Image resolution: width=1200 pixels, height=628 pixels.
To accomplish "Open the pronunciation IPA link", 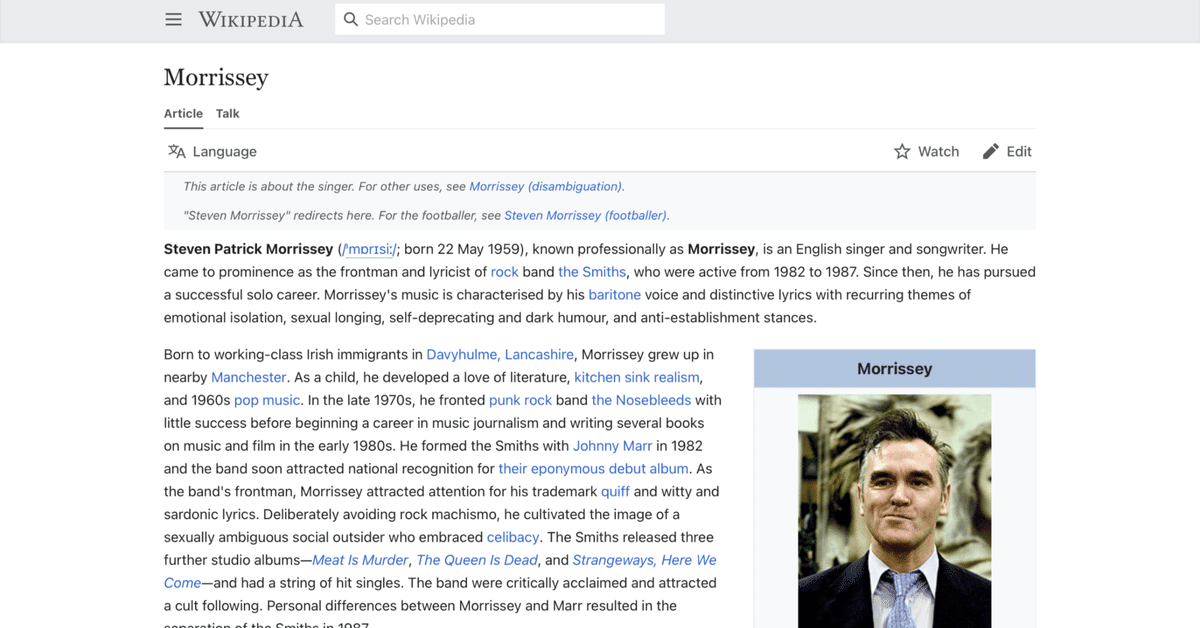I will tap(369, 249).
